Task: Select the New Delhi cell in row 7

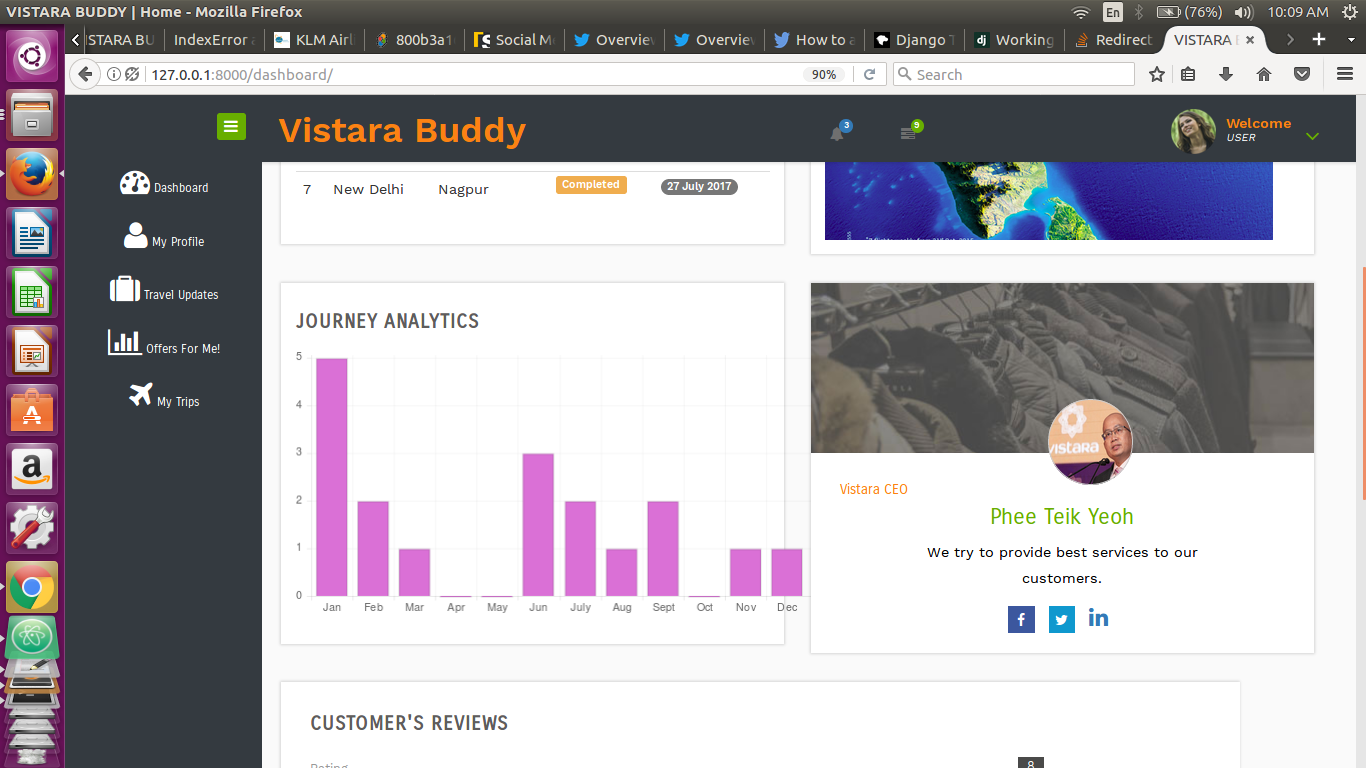Action: click(x=369, y=189)
